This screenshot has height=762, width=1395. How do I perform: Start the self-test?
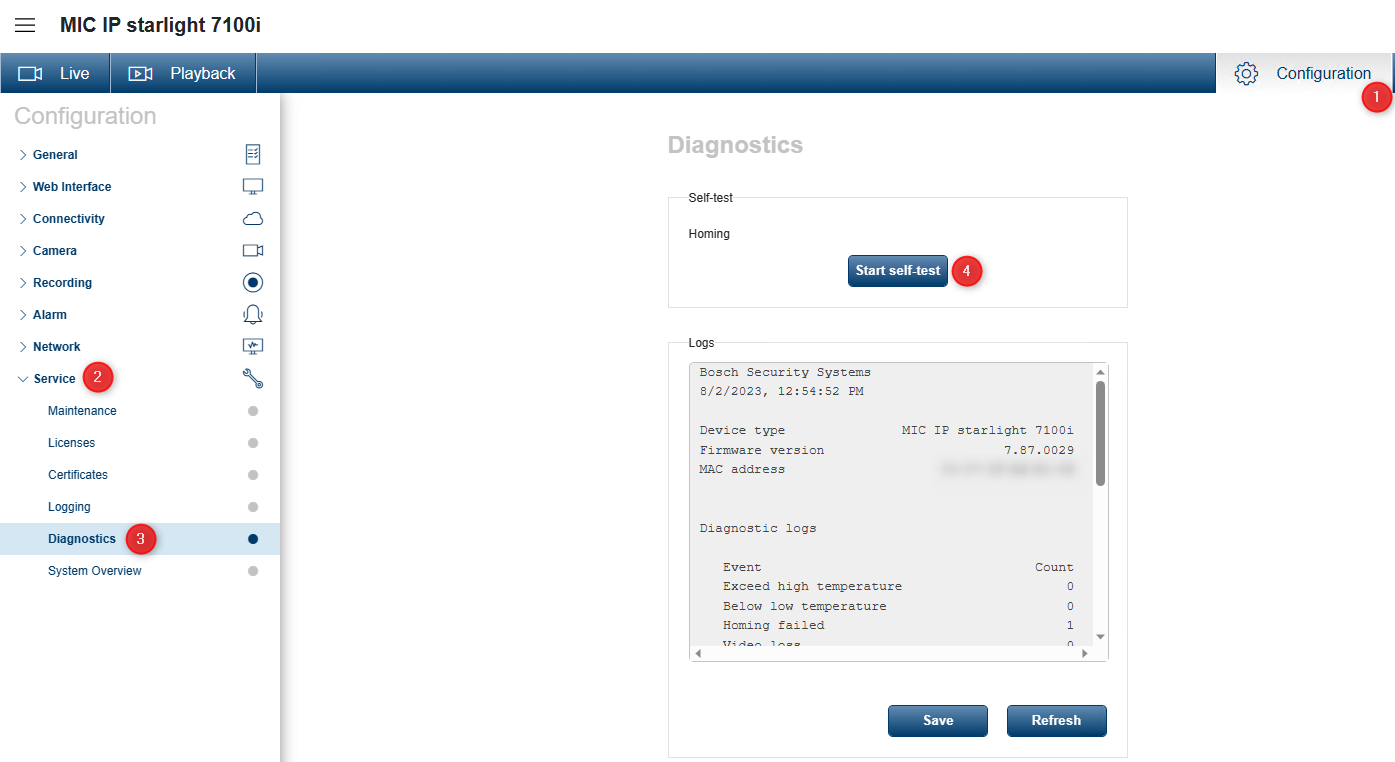898,271
